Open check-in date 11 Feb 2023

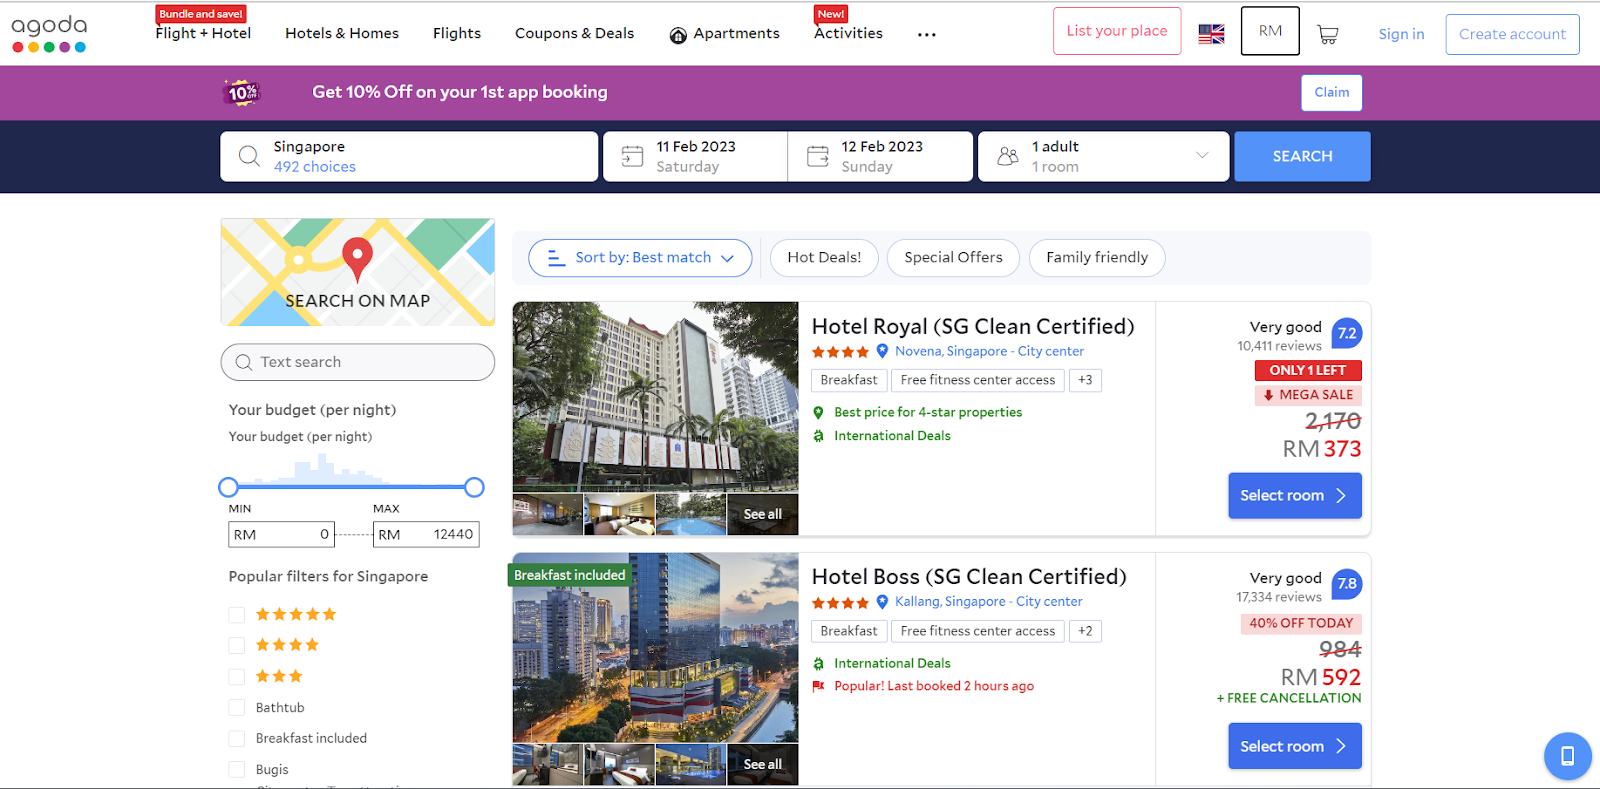[x=695, y=156]
